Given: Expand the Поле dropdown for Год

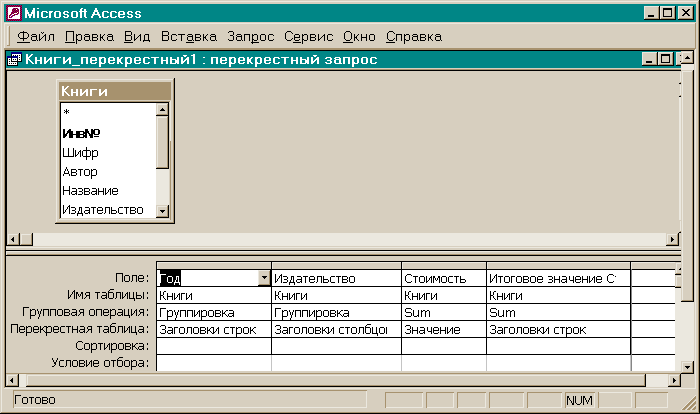Looking at the screenshot, I should coord(264,278).
